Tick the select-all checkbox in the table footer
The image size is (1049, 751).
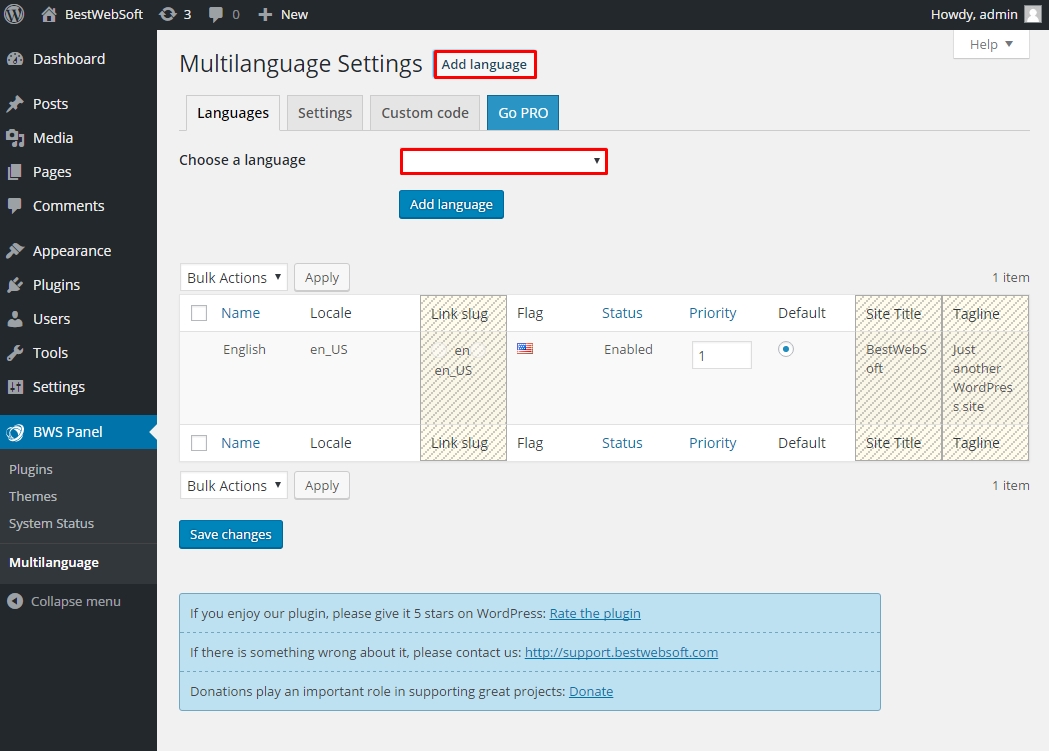point(199,443)
